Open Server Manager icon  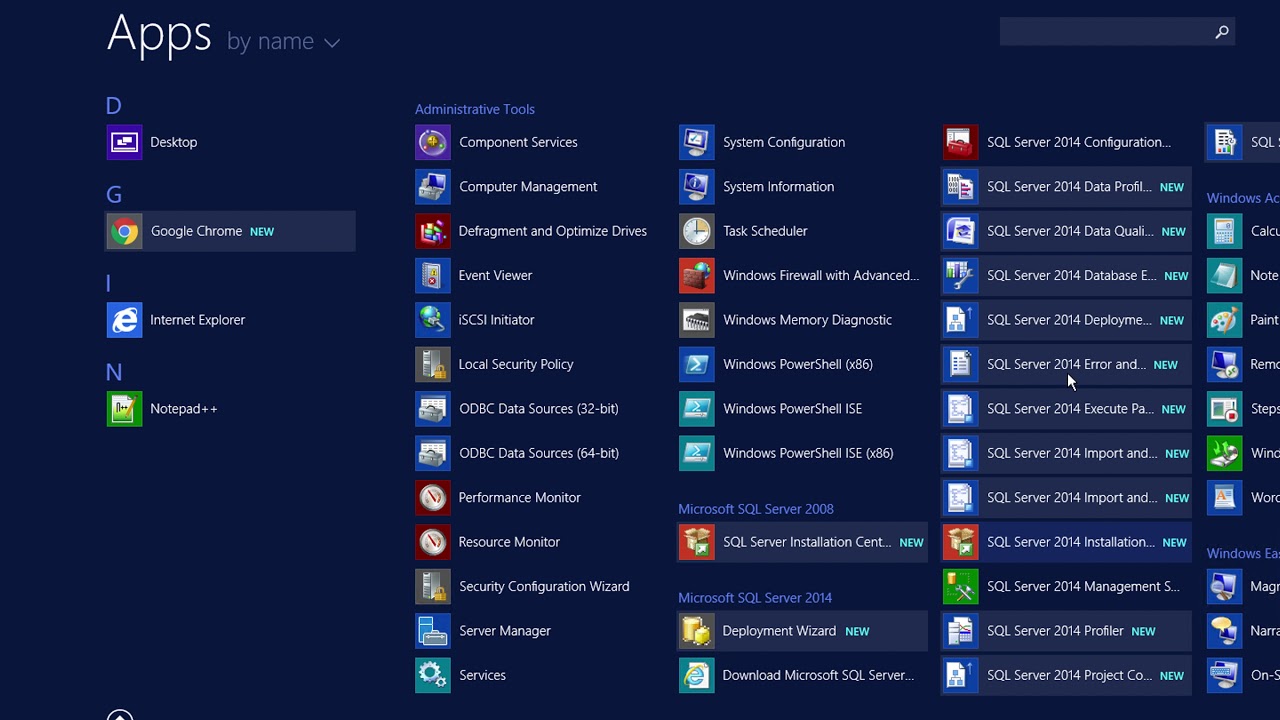point(433,631)
